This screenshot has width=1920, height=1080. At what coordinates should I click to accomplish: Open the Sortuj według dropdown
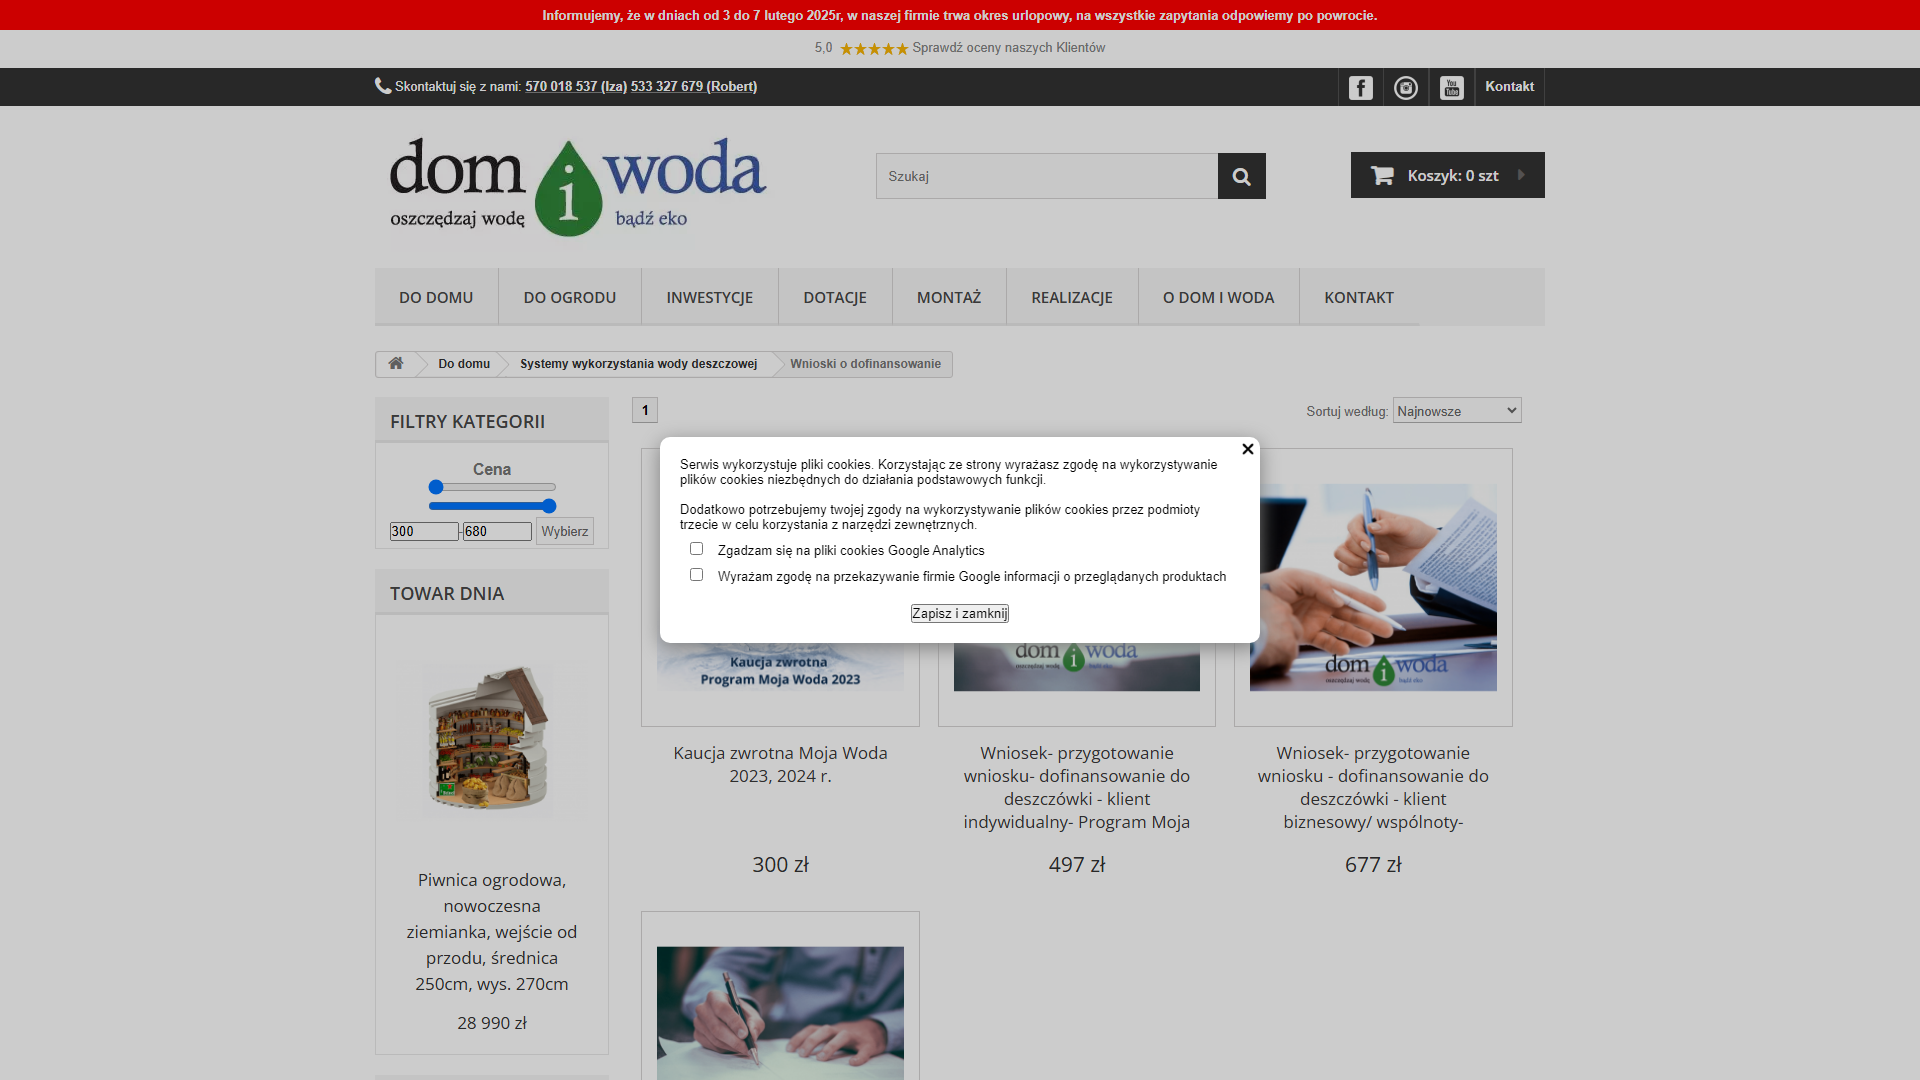1456,411
